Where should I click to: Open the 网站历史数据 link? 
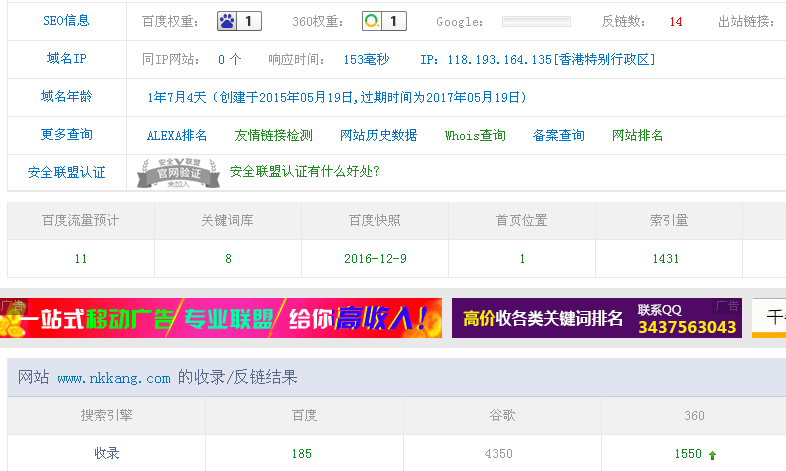378,135
